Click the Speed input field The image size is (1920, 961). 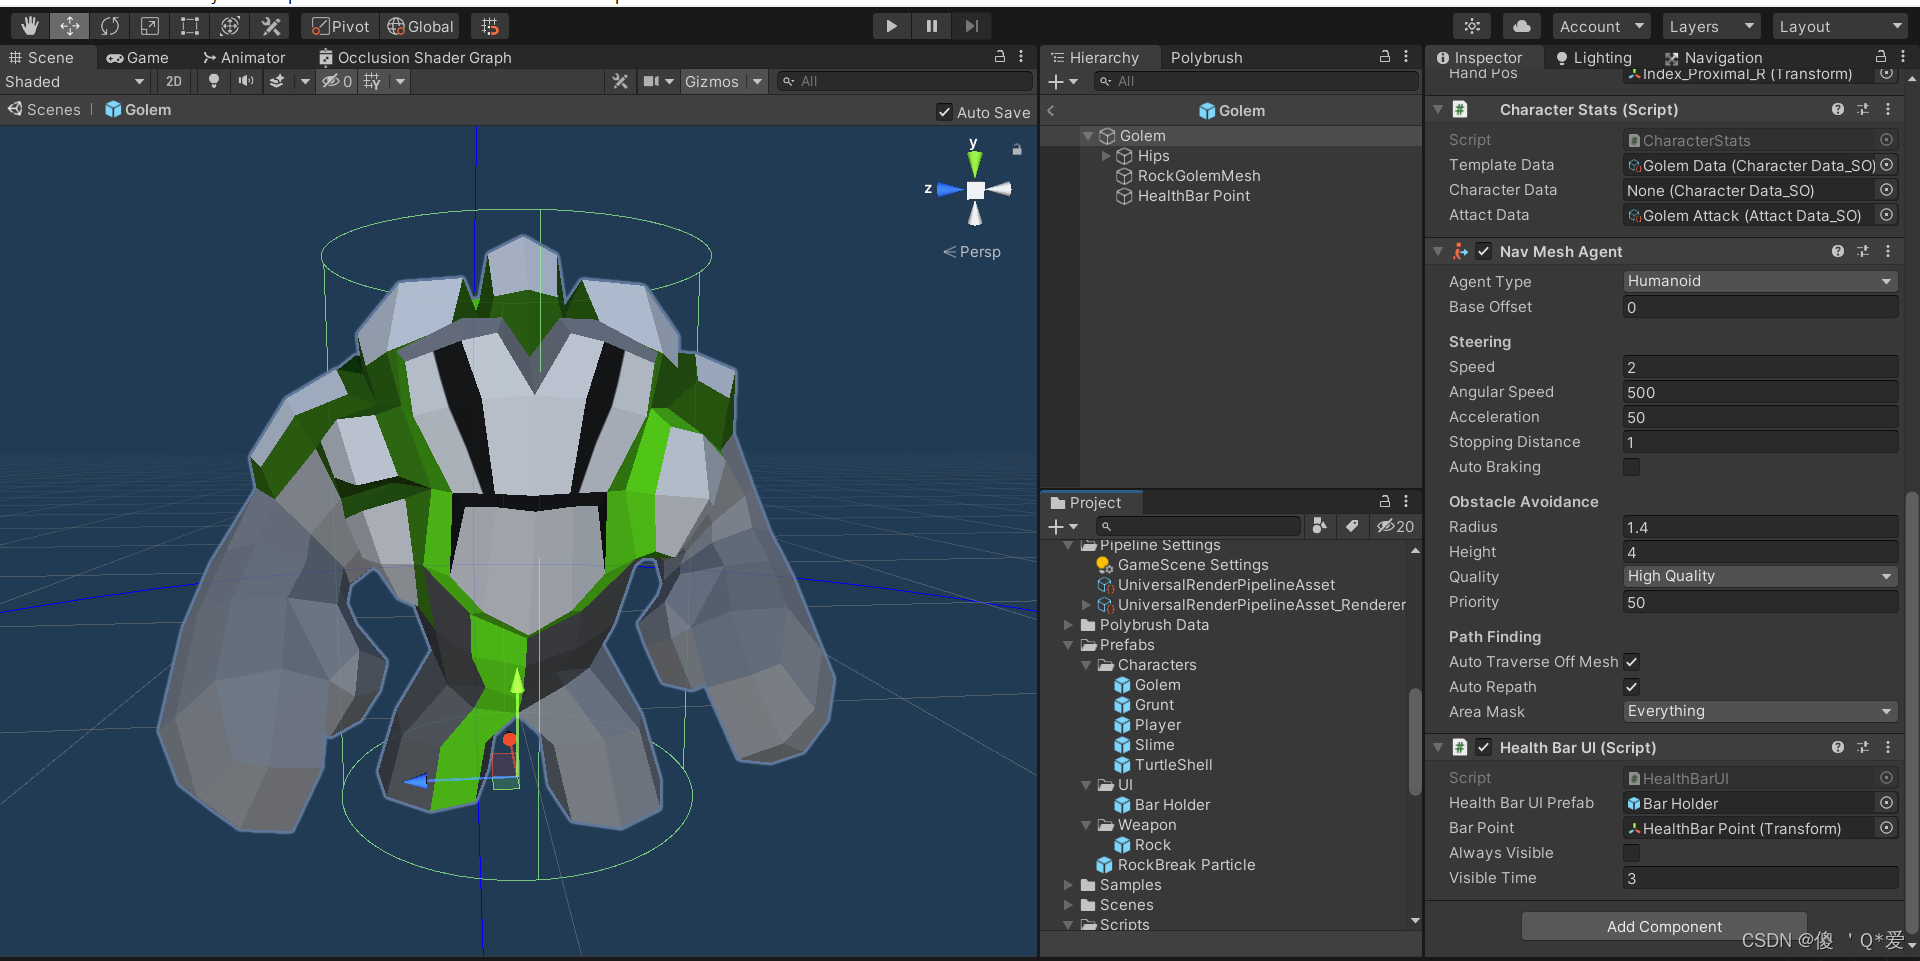(1759, 367)
